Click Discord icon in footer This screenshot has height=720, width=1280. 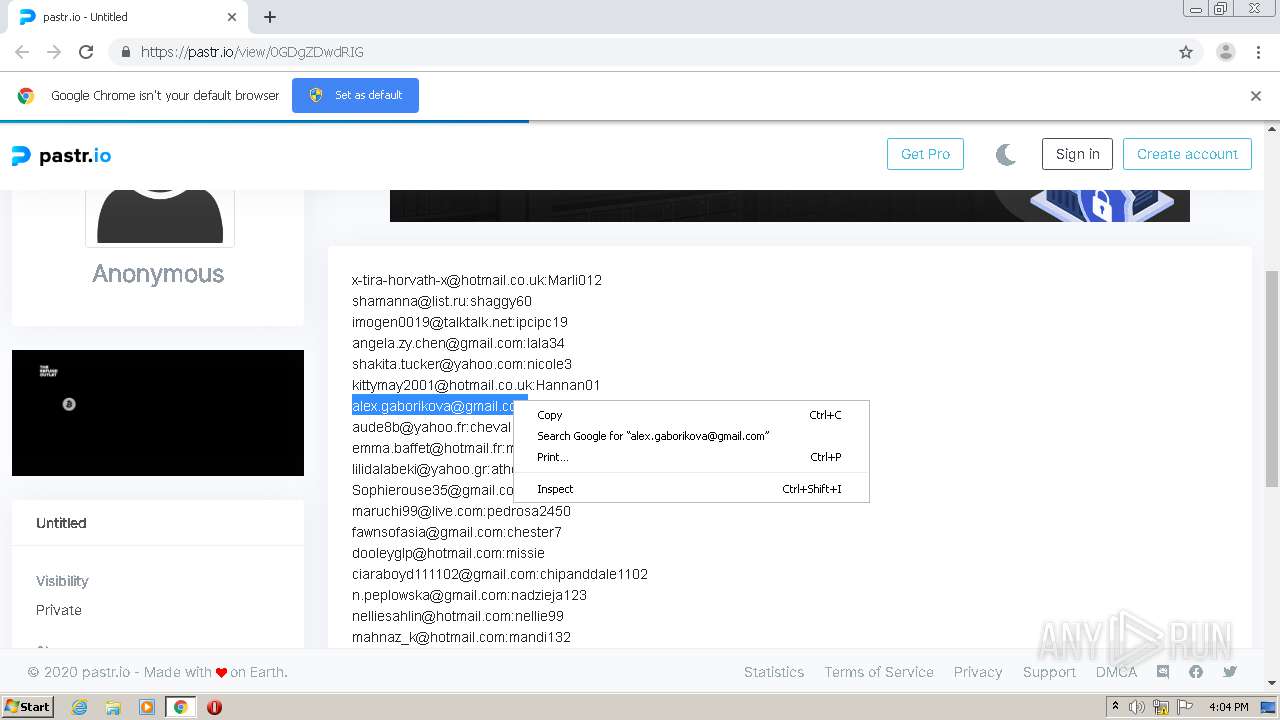[x=1163, y=672]
